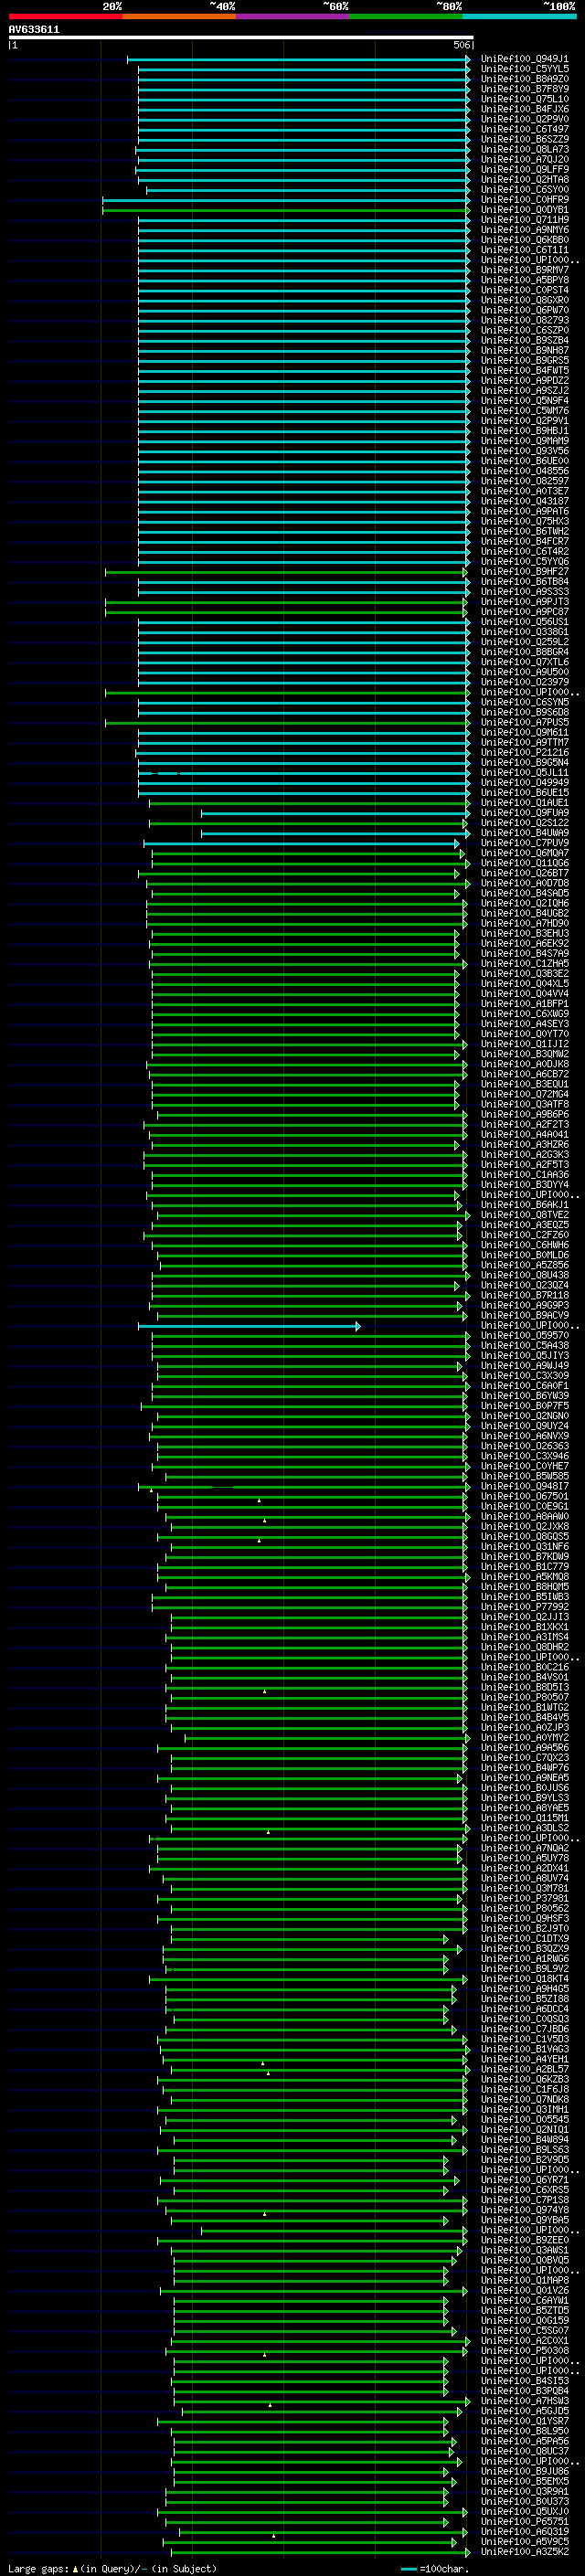Select the UniRef100_Q8U438 label
Image resolution: width=585 pixels, height=2576 pixels.
(x=524, y=1275)
